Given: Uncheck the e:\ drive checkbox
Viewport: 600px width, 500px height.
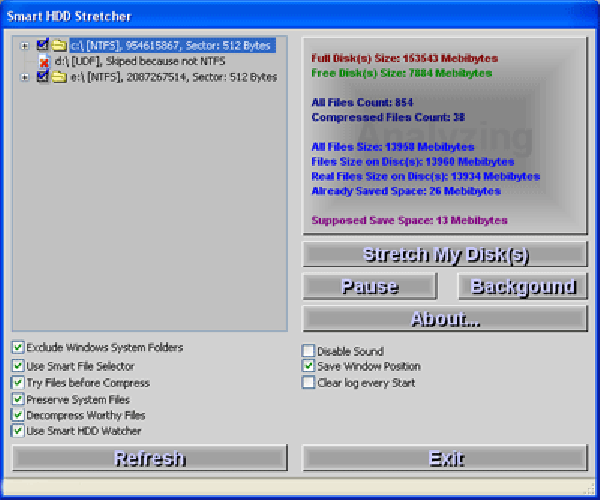Looking at the screenshot, I should pos(42,77).
